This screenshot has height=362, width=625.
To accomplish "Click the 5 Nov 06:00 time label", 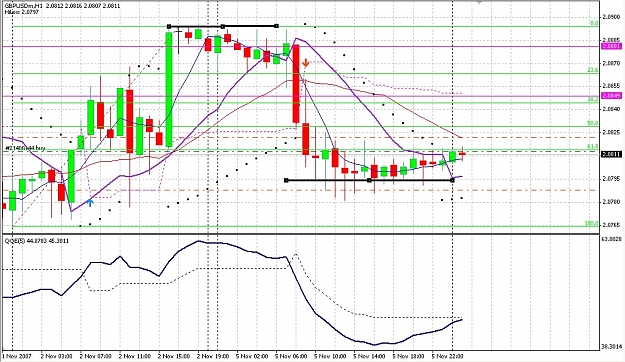I will [x=291, y=356].
